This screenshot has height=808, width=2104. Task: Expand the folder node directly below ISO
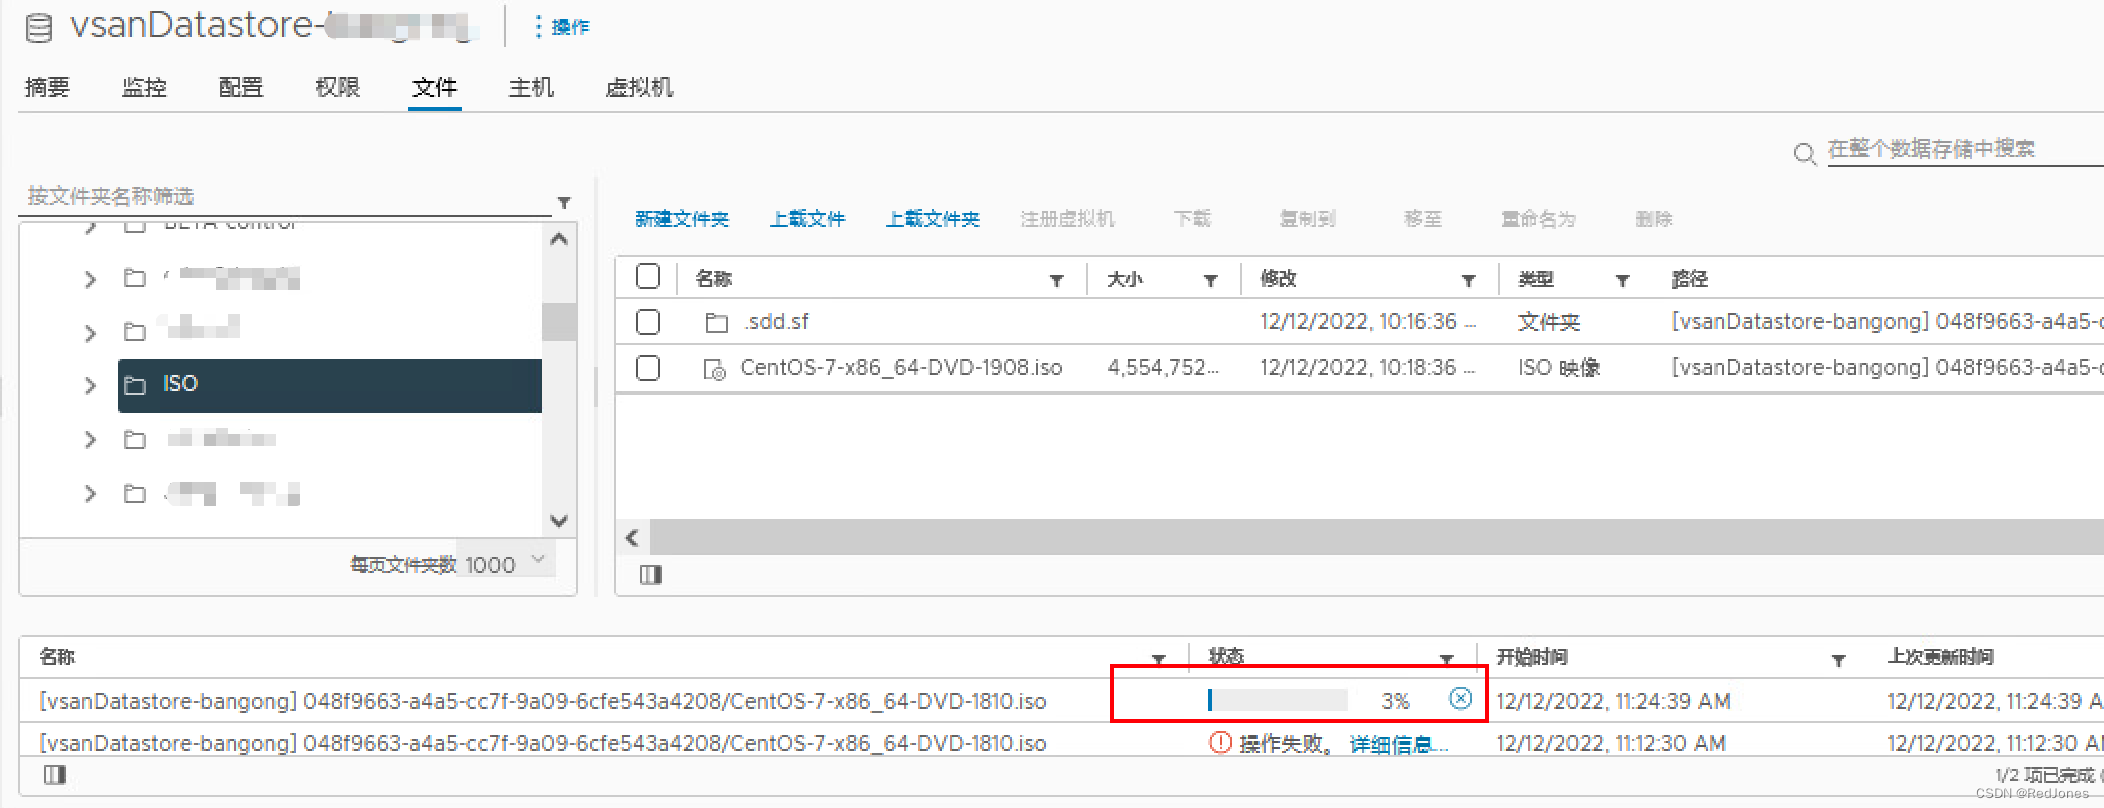click(x=90, y=439)
